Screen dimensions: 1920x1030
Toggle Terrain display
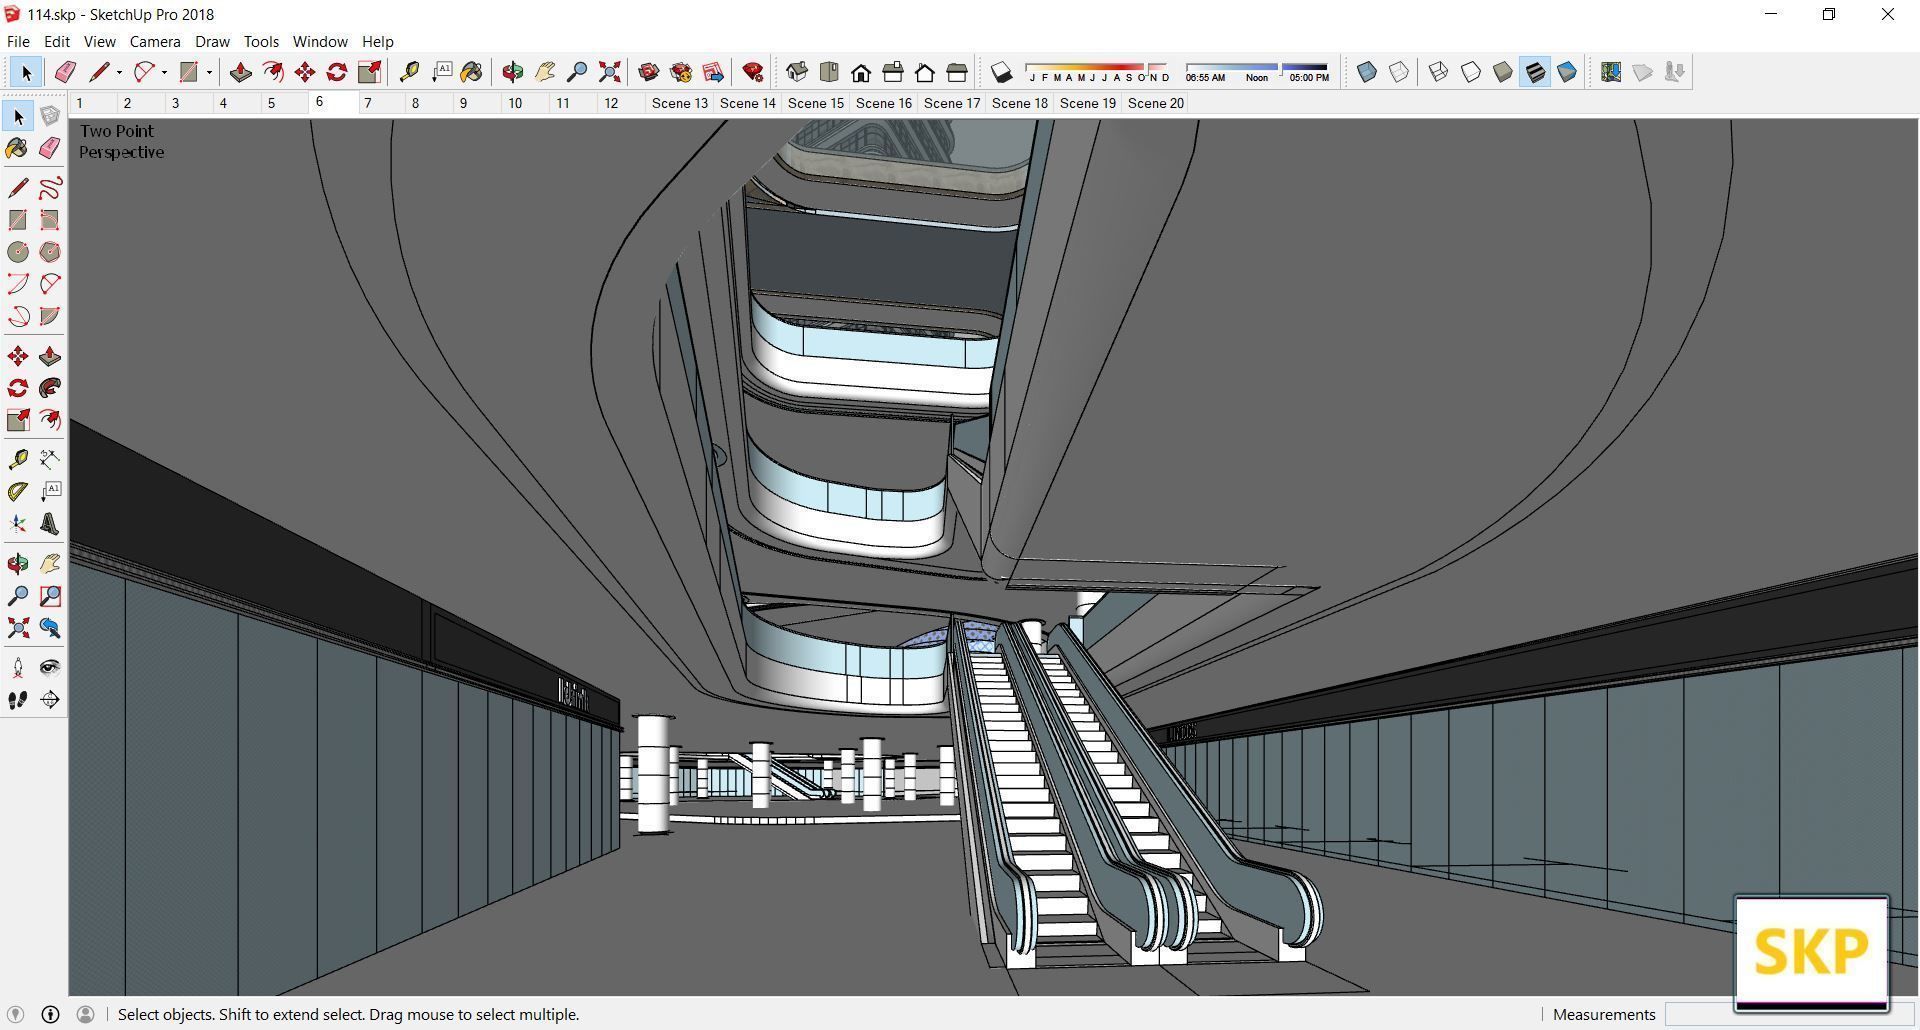tap(1643, 72)
